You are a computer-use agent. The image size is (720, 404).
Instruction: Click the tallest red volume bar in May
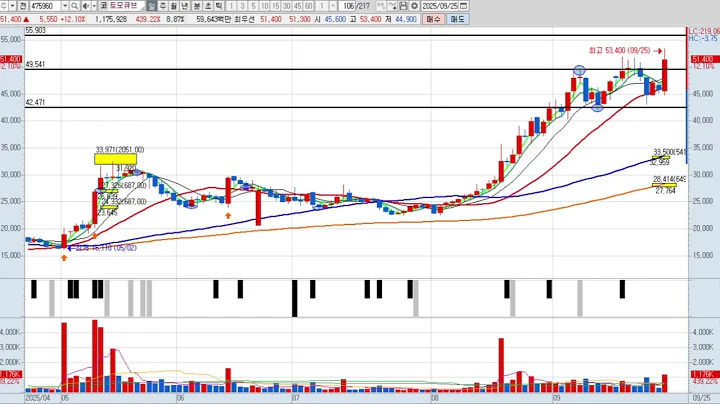(95, 356)
